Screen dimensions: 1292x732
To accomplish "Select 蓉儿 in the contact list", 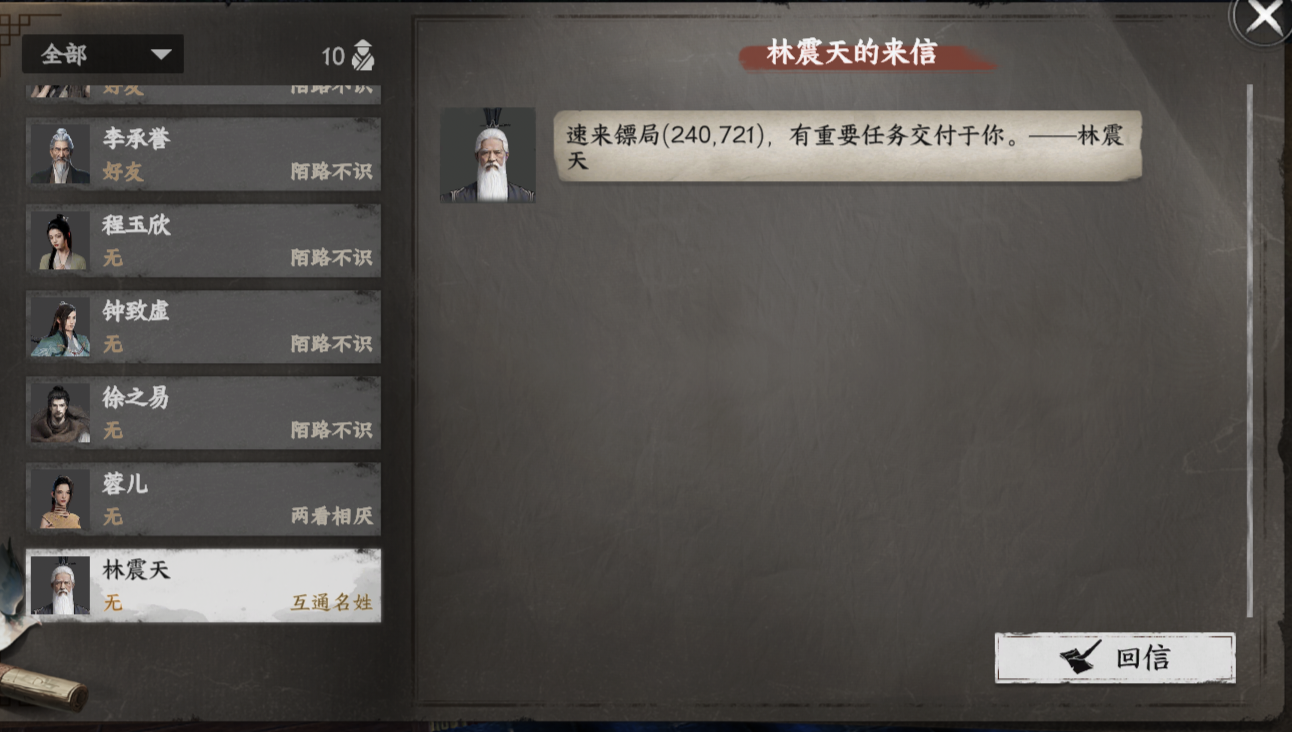I will click(x=203, y=499).
